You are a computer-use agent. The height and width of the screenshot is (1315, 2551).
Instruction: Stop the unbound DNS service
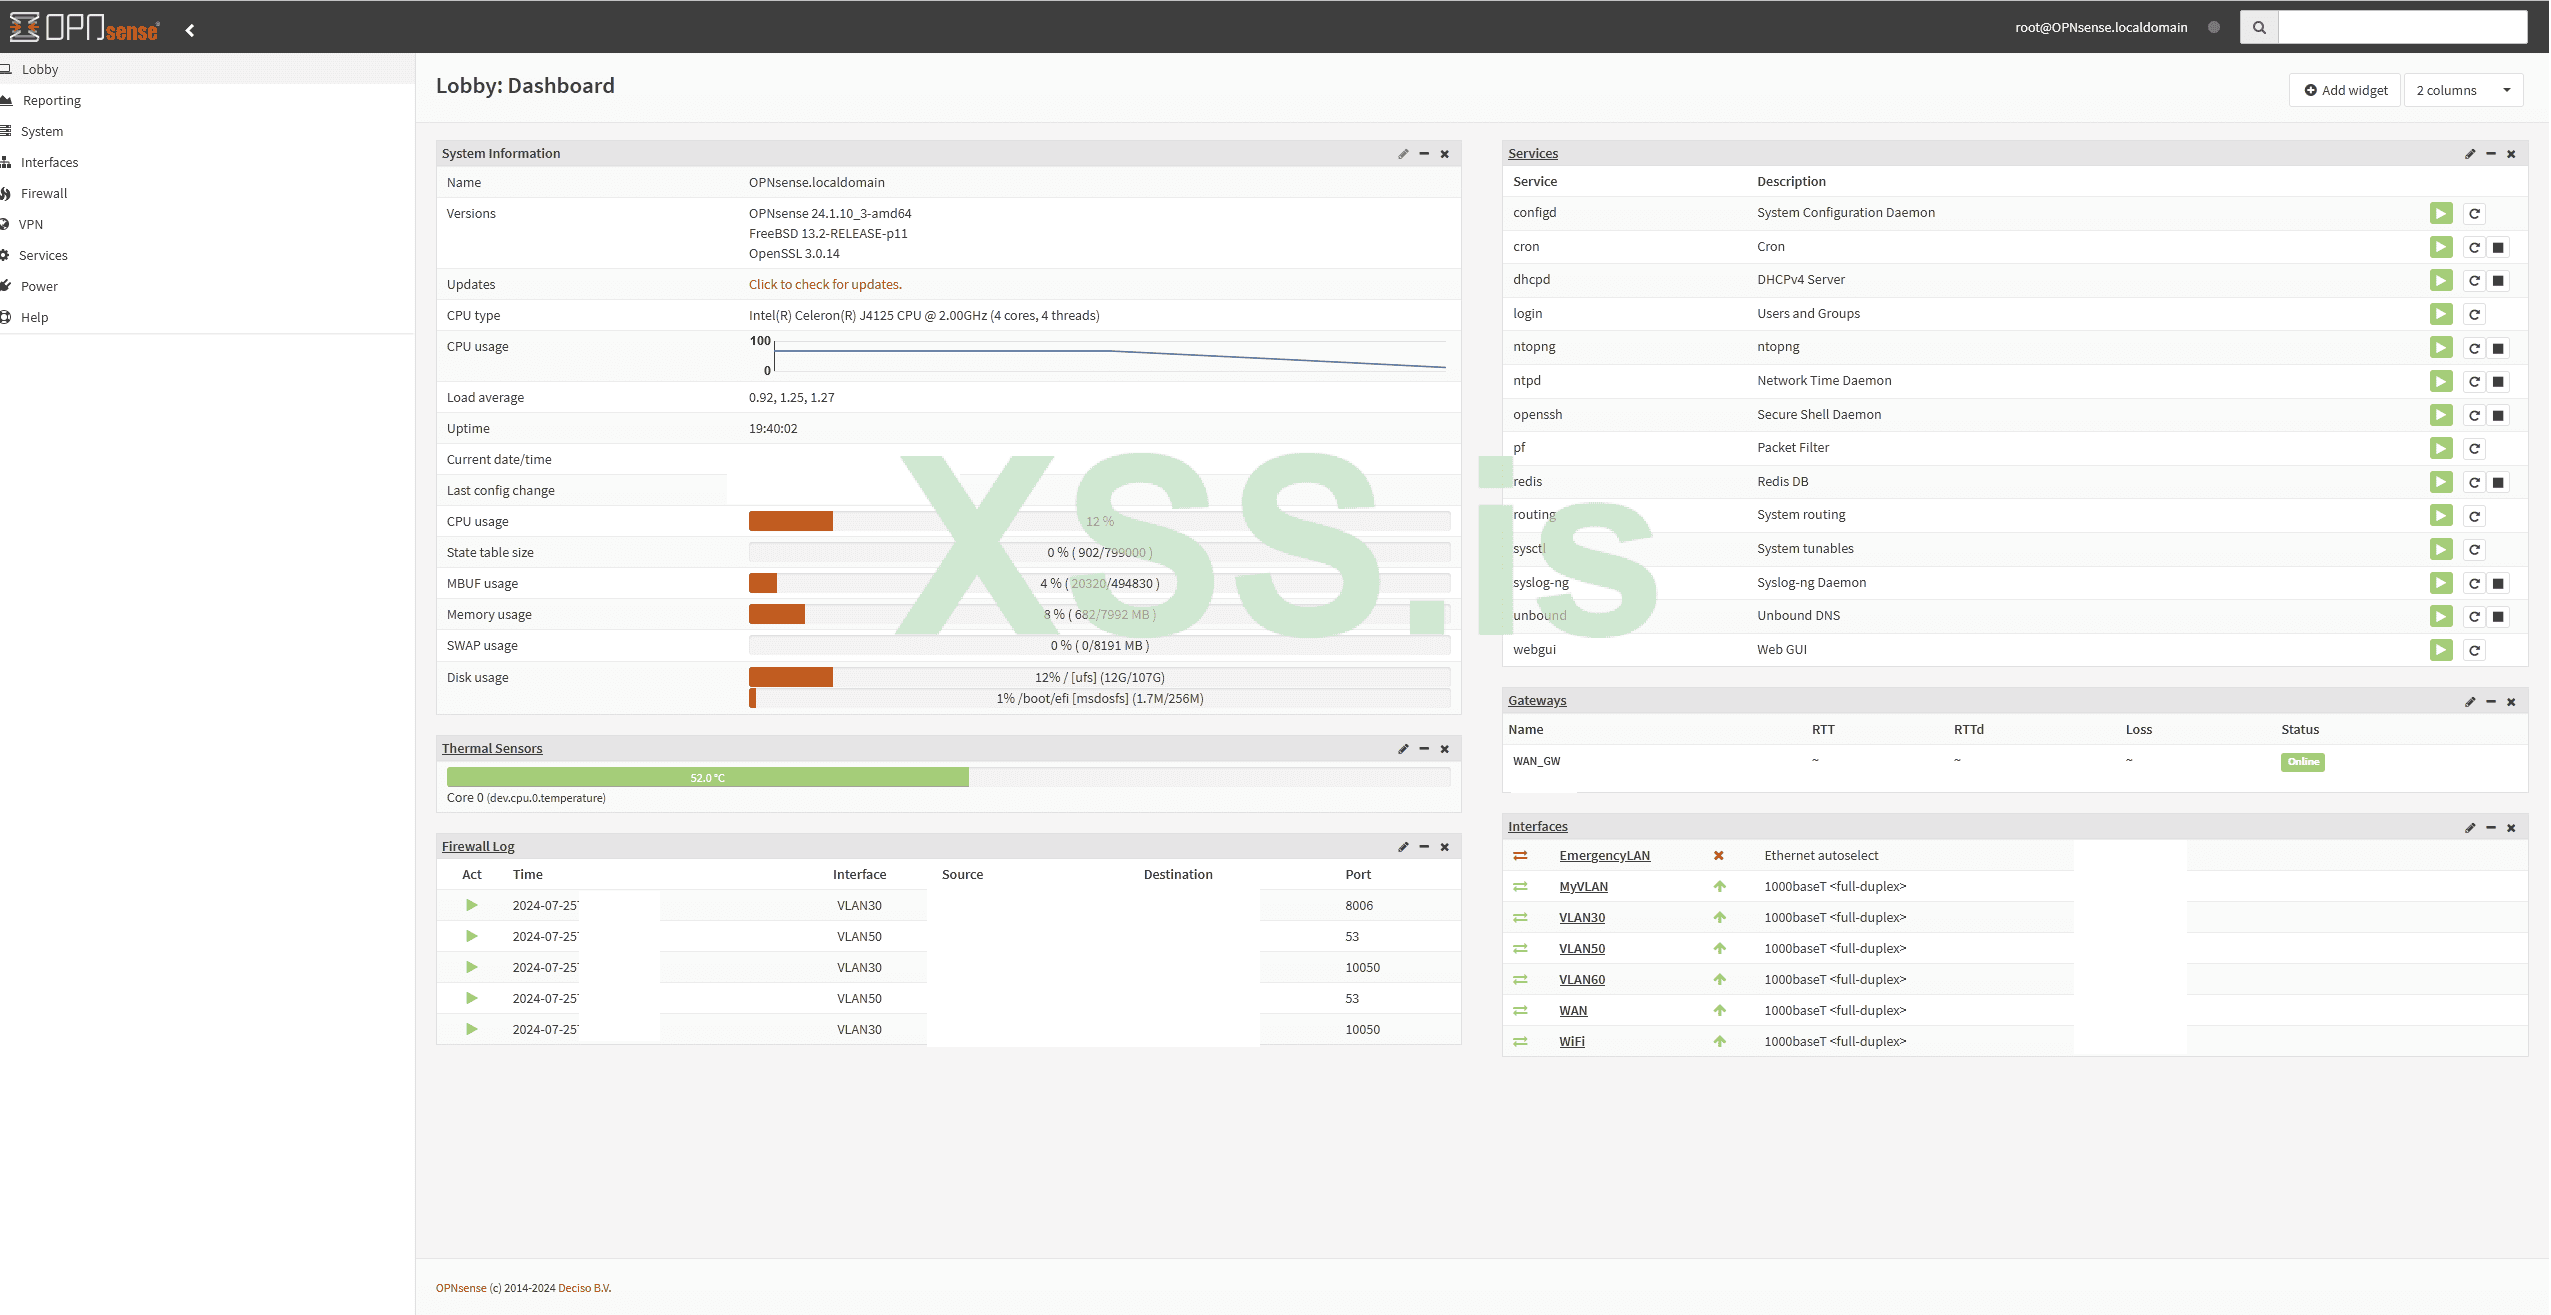(x=2497, y=617)
